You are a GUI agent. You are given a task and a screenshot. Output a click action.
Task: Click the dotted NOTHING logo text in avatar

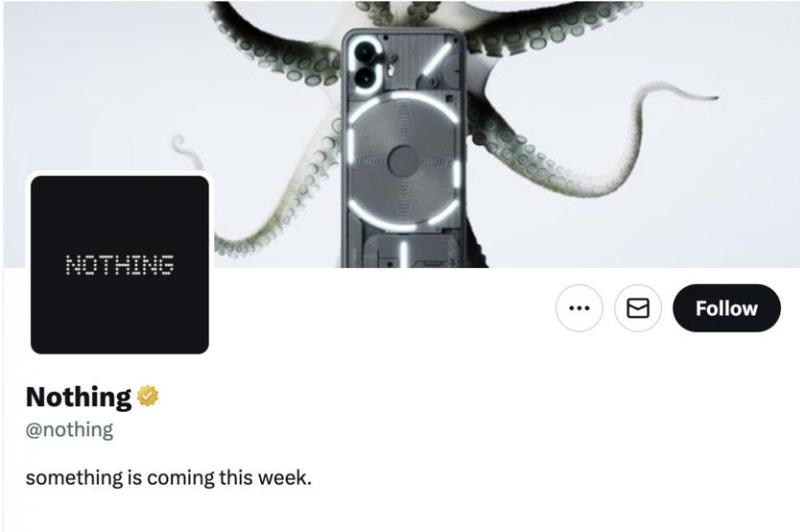click(x=120, y=265)
